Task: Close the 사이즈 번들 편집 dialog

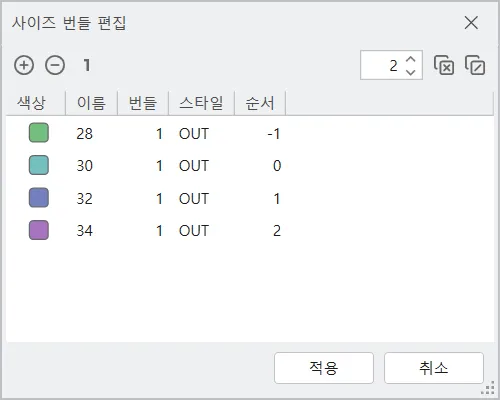Action: [471, 23]
